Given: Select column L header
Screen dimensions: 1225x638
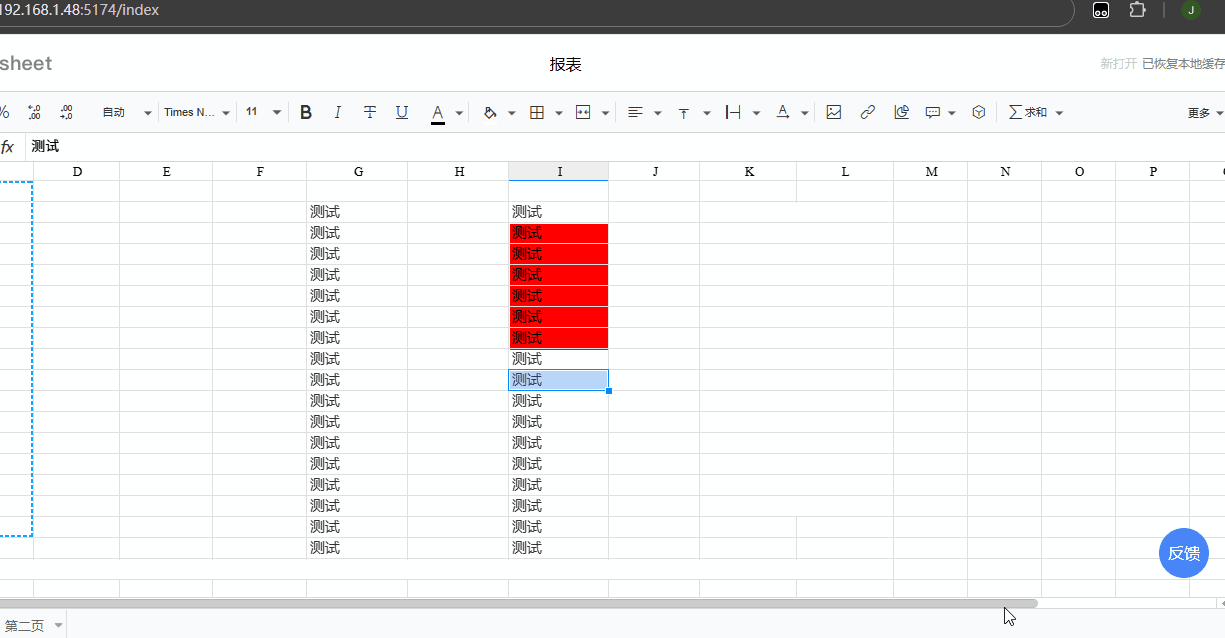Looking at the screenshot, I should (x=845, y=172).
